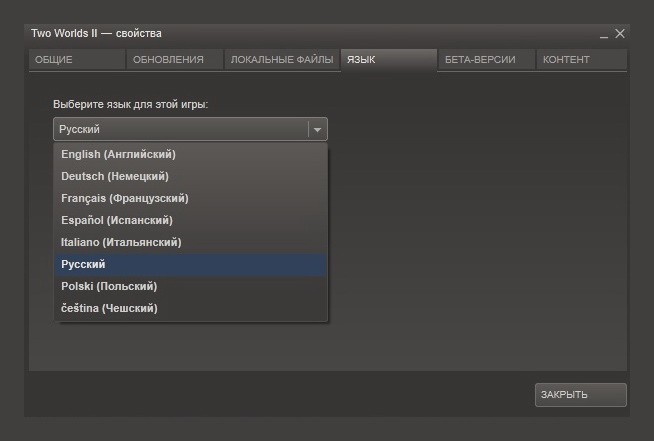654x441 pixels.
Task: Select Italiano (Итальянский) language
Action: [191, 242]
